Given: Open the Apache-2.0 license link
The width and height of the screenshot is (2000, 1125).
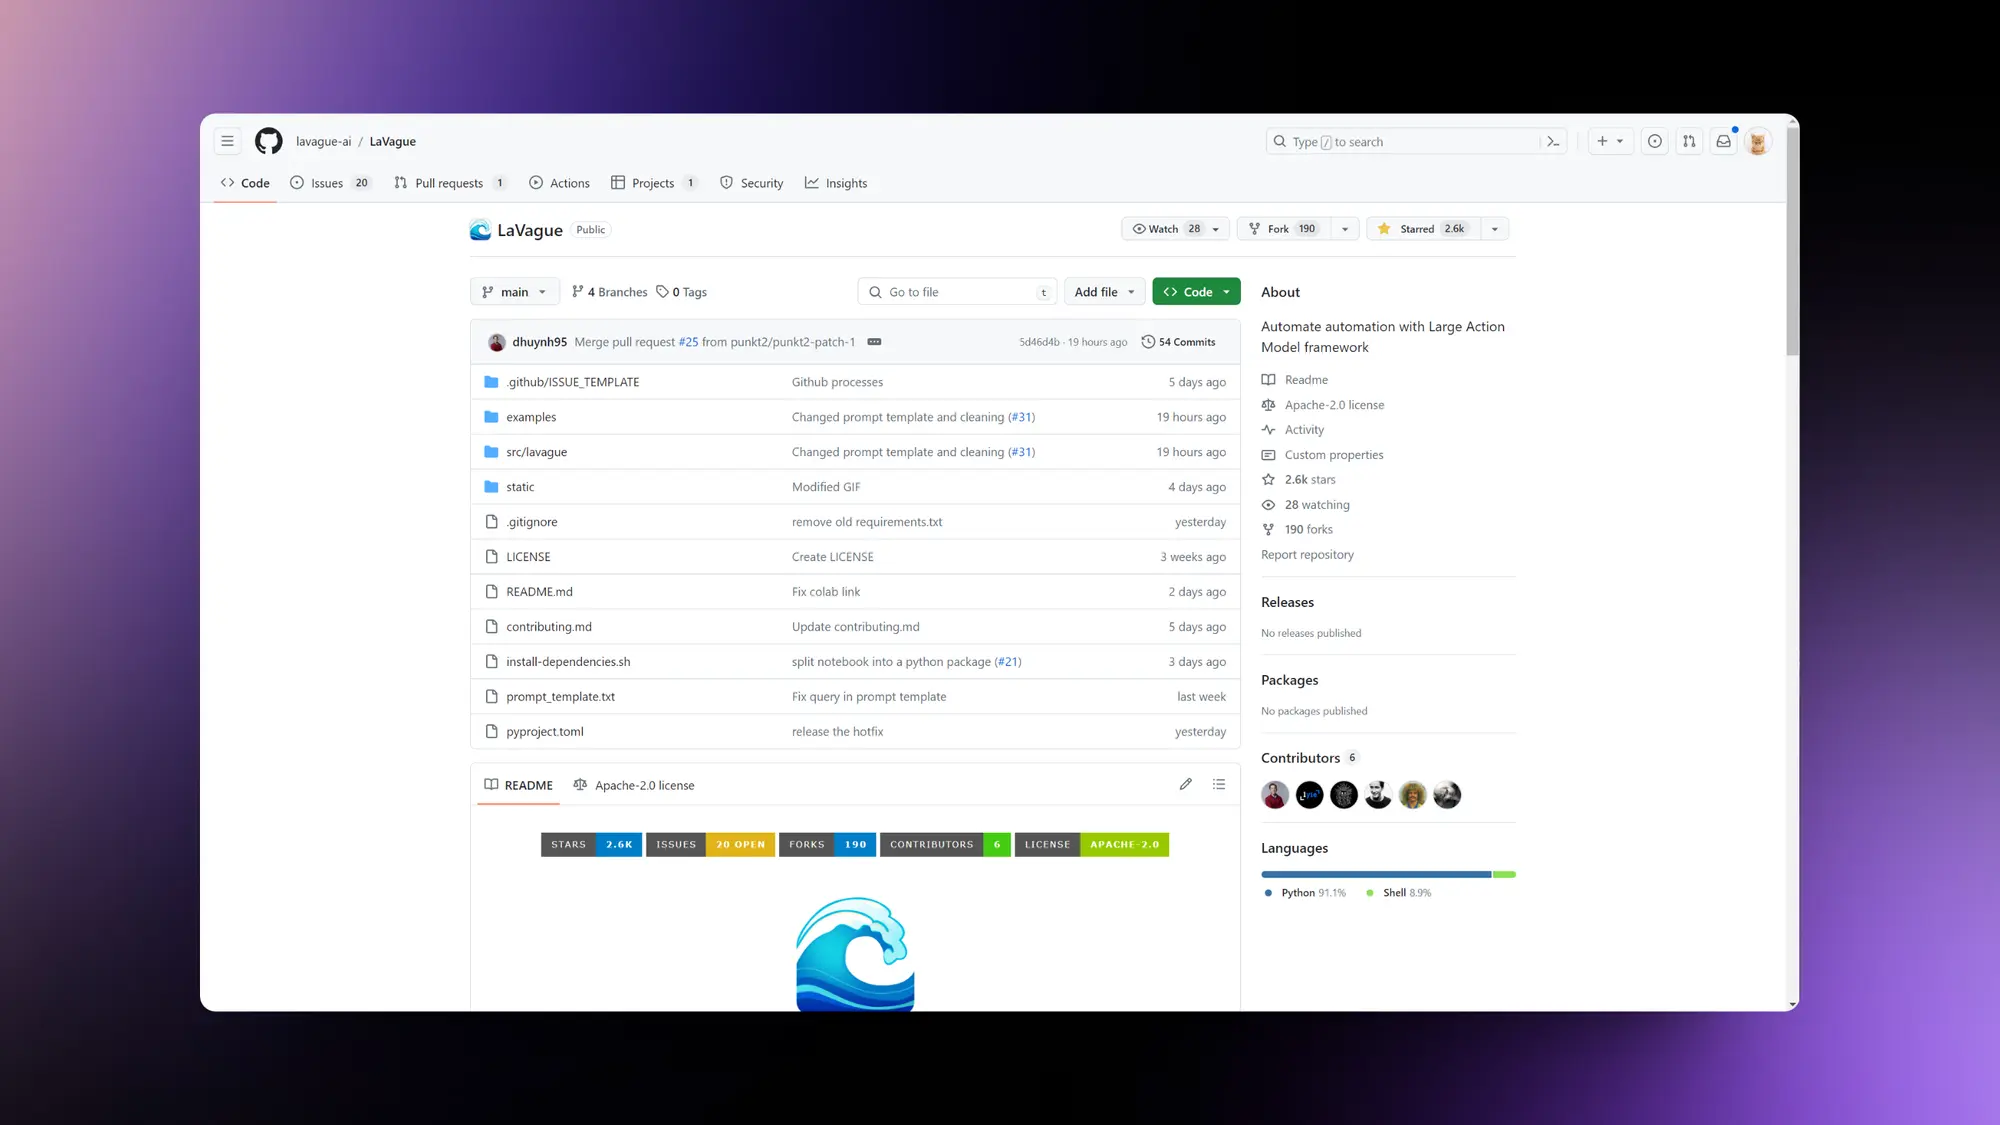Looking at the screenshot, I should (1334, 404).
